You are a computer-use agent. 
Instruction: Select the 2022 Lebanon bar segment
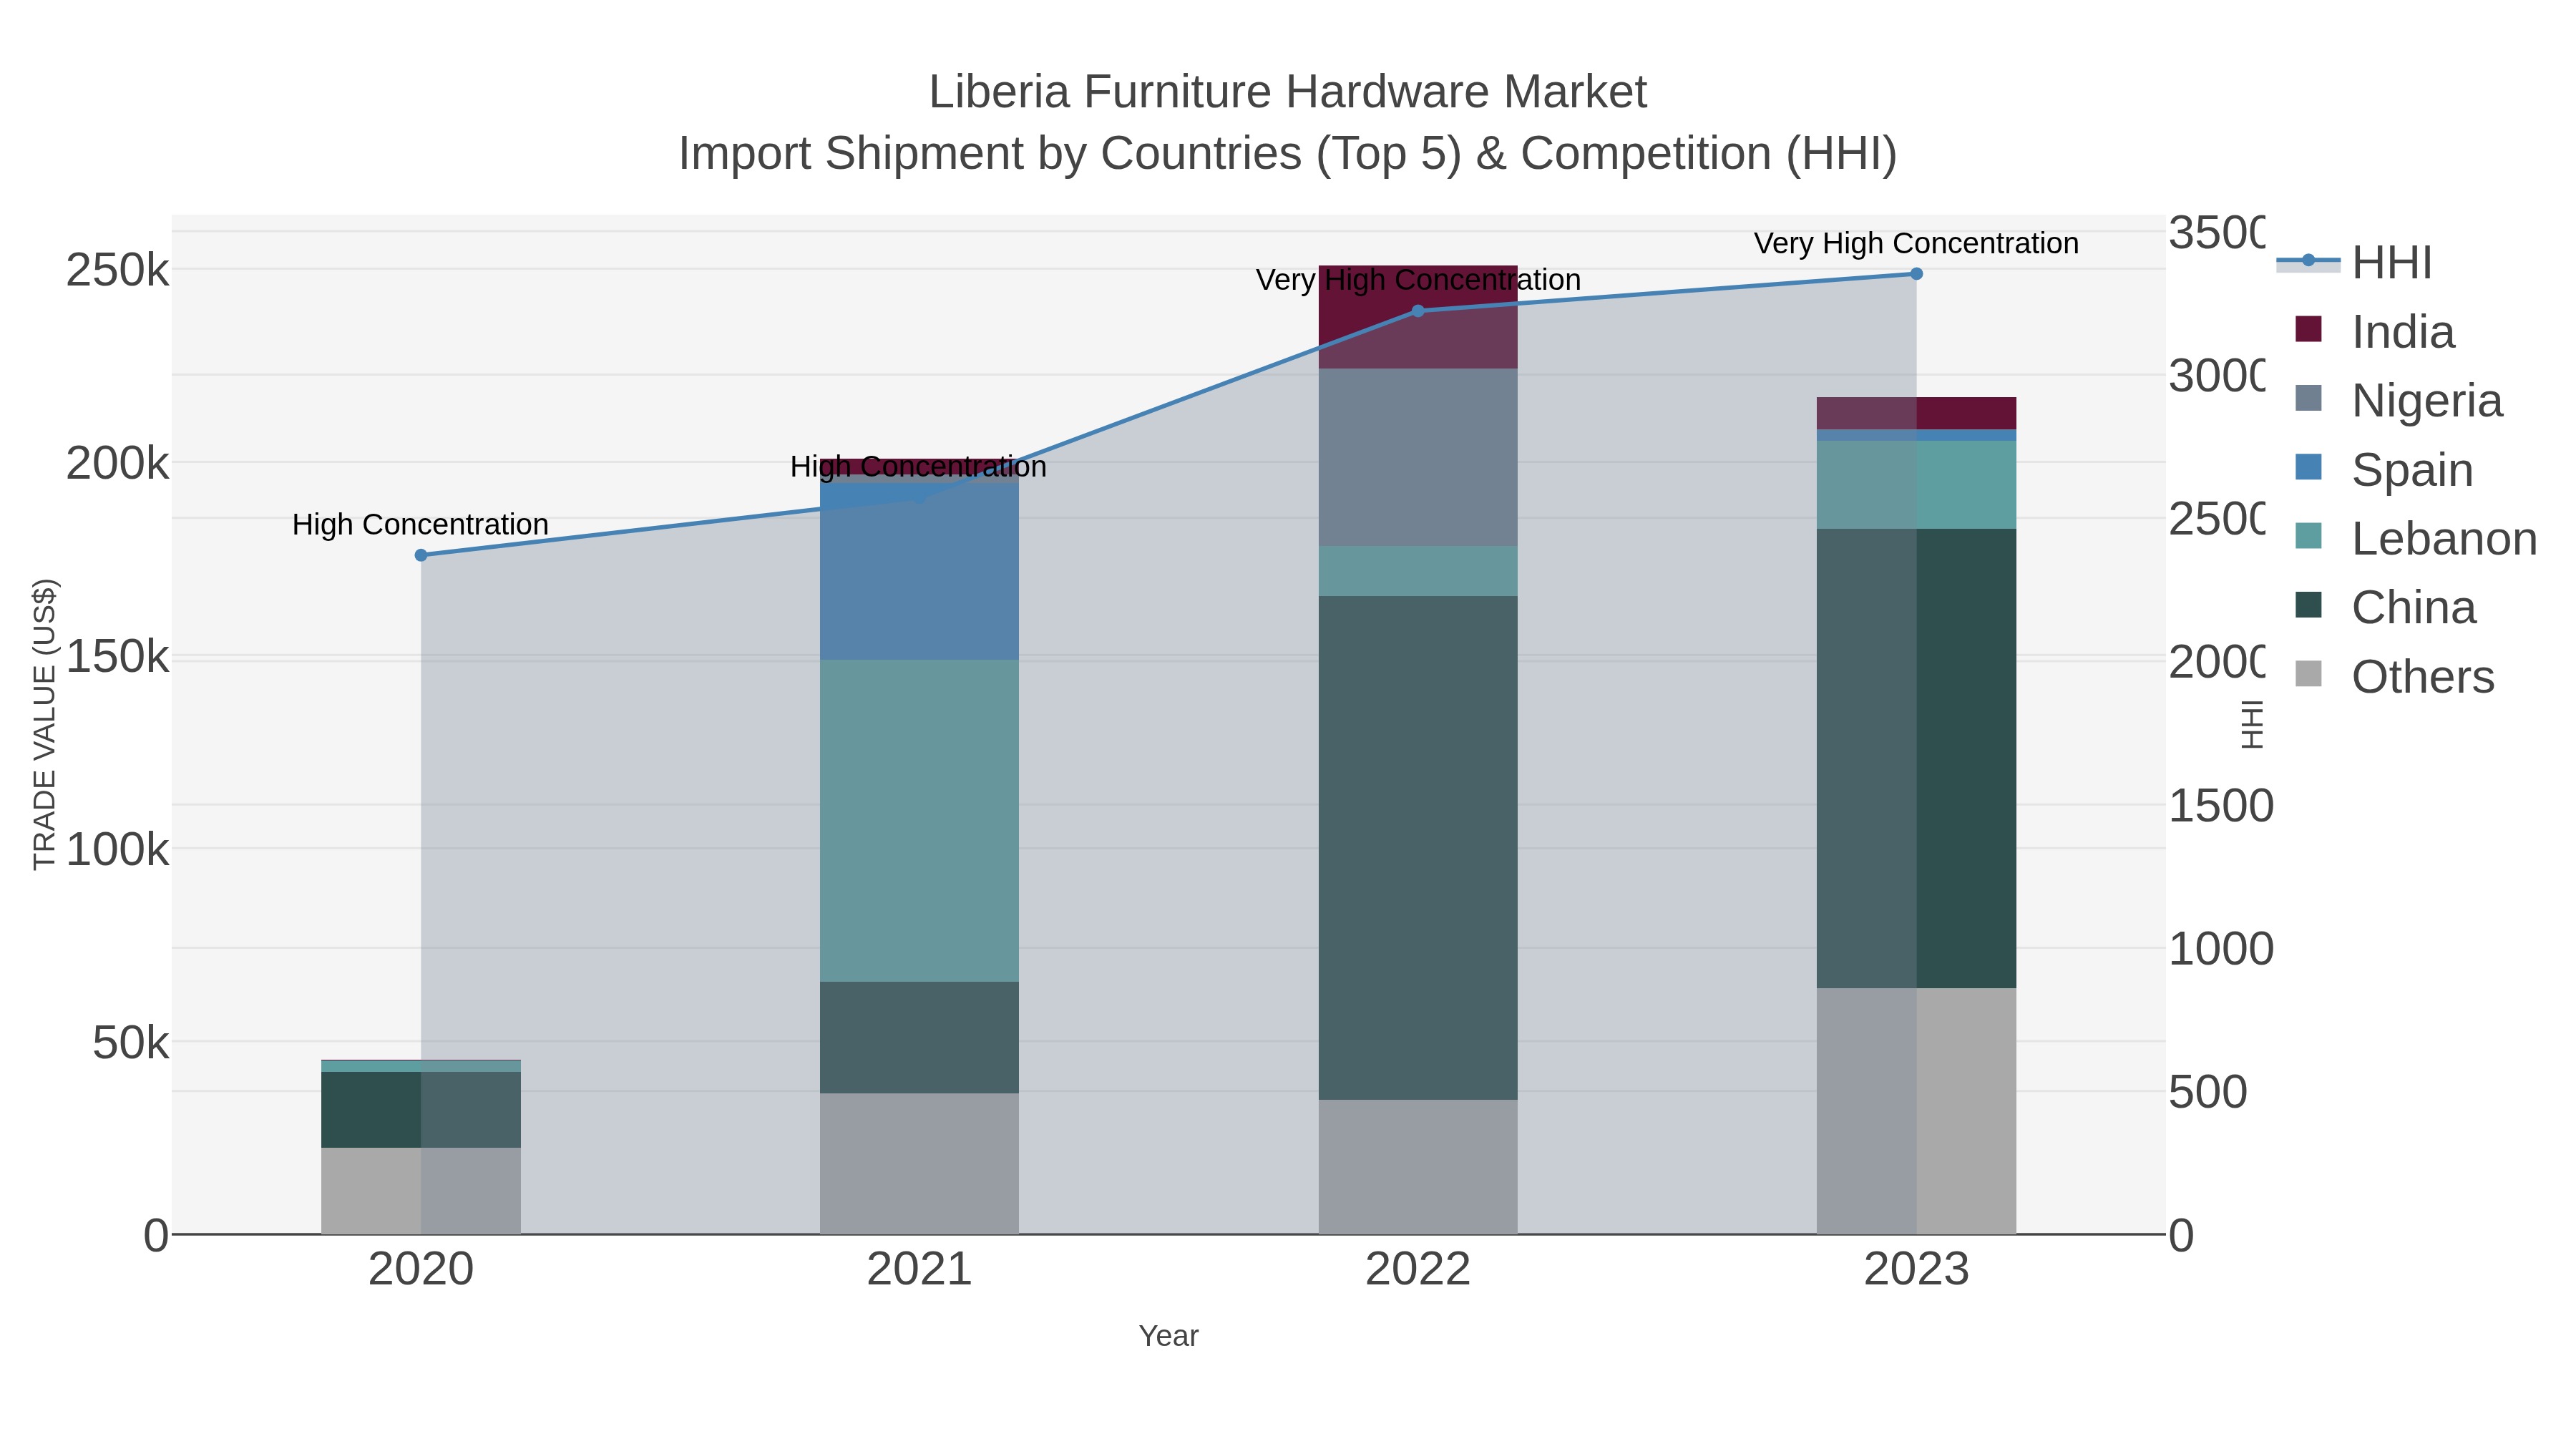(1418, 572)
